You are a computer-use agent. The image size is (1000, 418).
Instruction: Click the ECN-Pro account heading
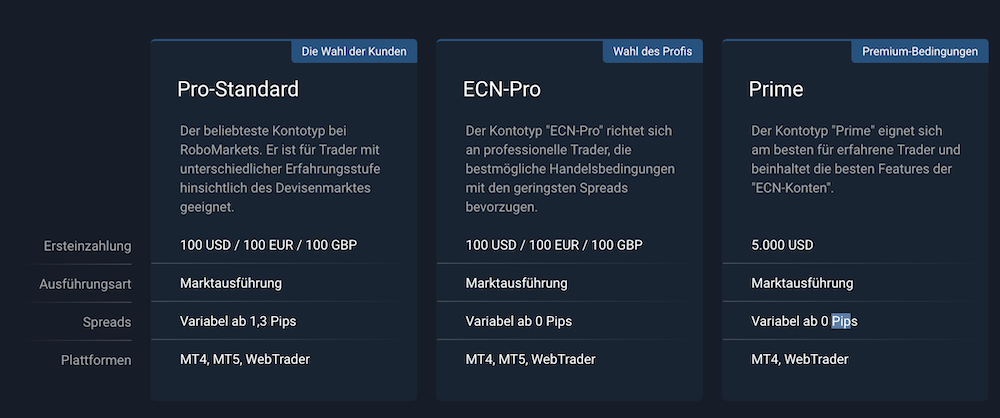(502, 89)
